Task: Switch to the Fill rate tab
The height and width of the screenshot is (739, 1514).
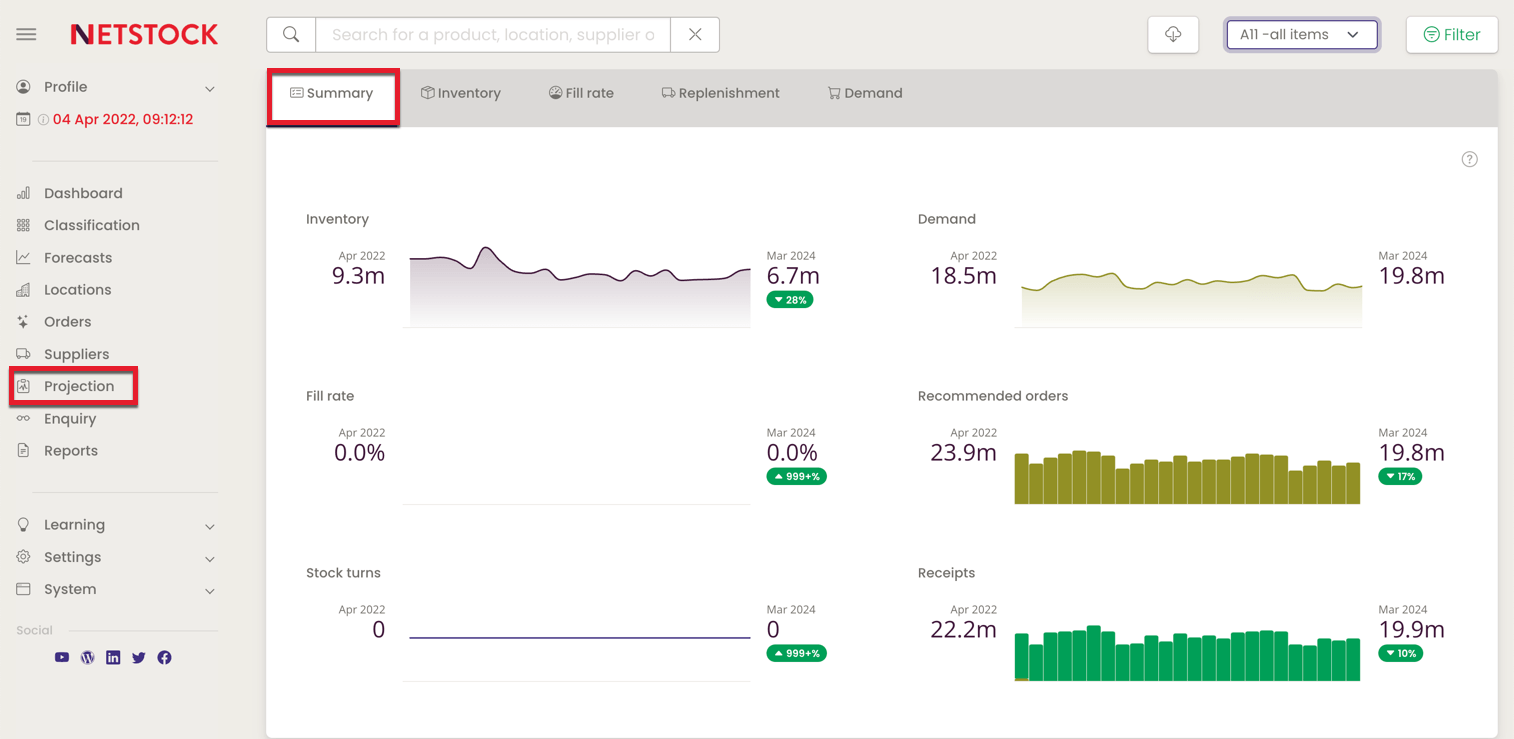Action: 581,93
